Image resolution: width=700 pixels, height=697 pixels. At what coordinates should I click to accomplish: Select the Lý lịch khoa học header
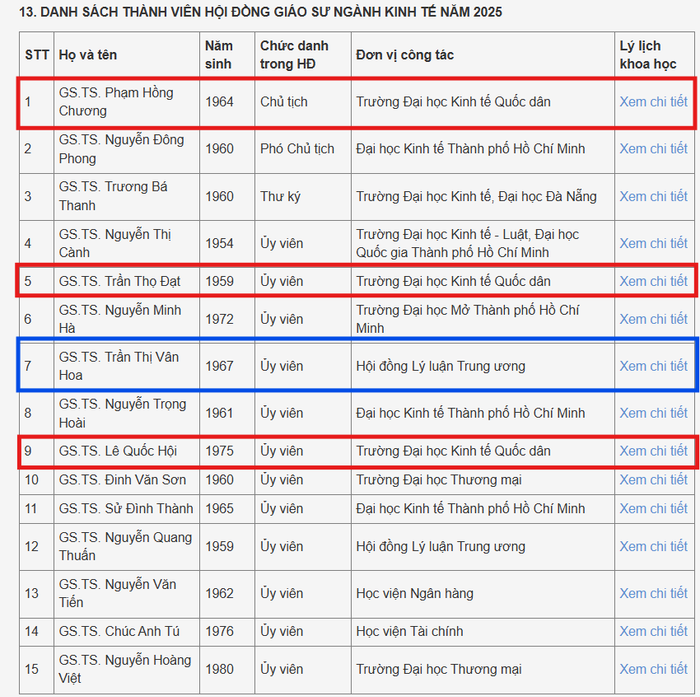(648, 55)
